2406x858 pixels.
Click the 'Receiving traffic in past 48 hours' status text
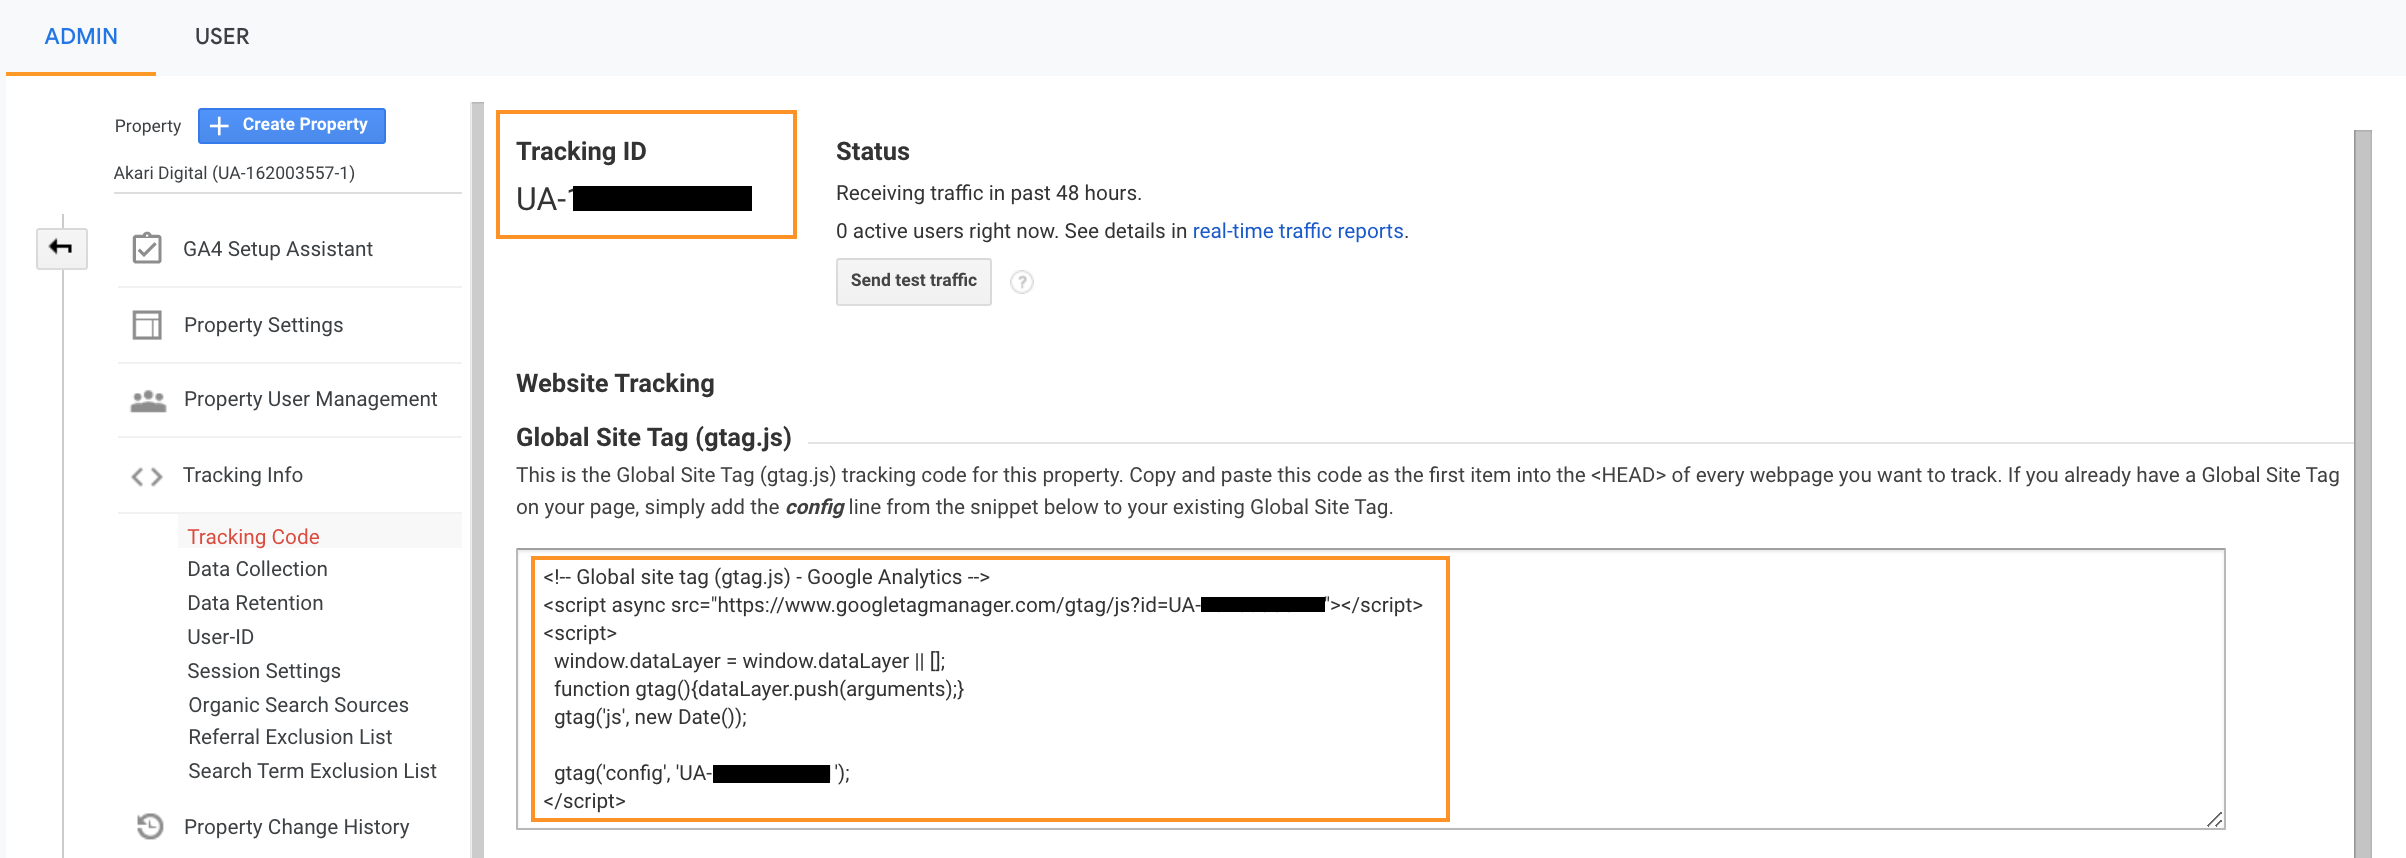click(x=988, y=193)
